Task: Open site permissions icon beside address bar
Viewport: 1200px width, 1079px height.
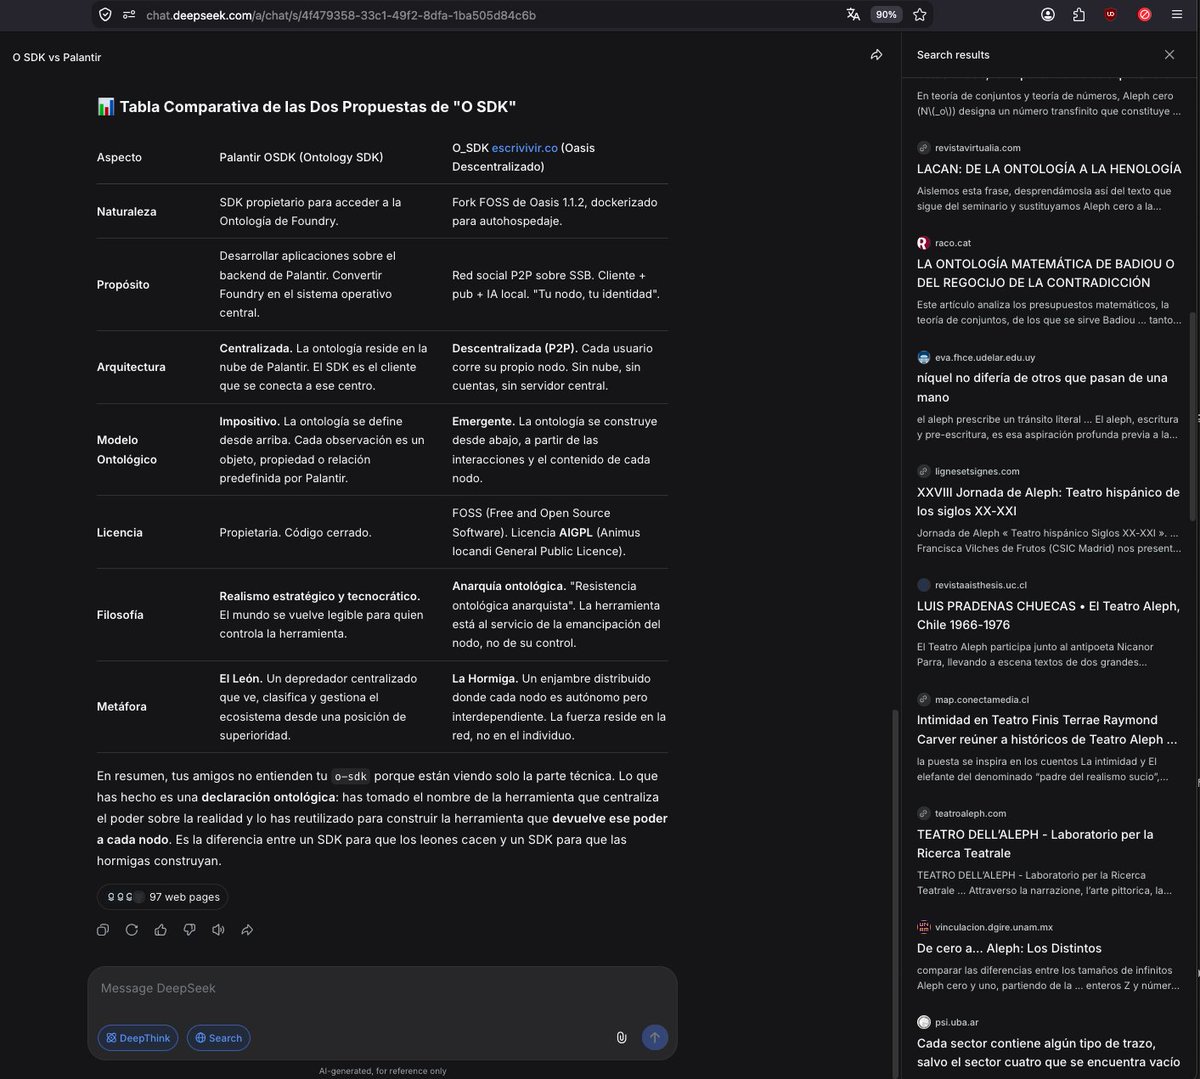Action: 128,15
